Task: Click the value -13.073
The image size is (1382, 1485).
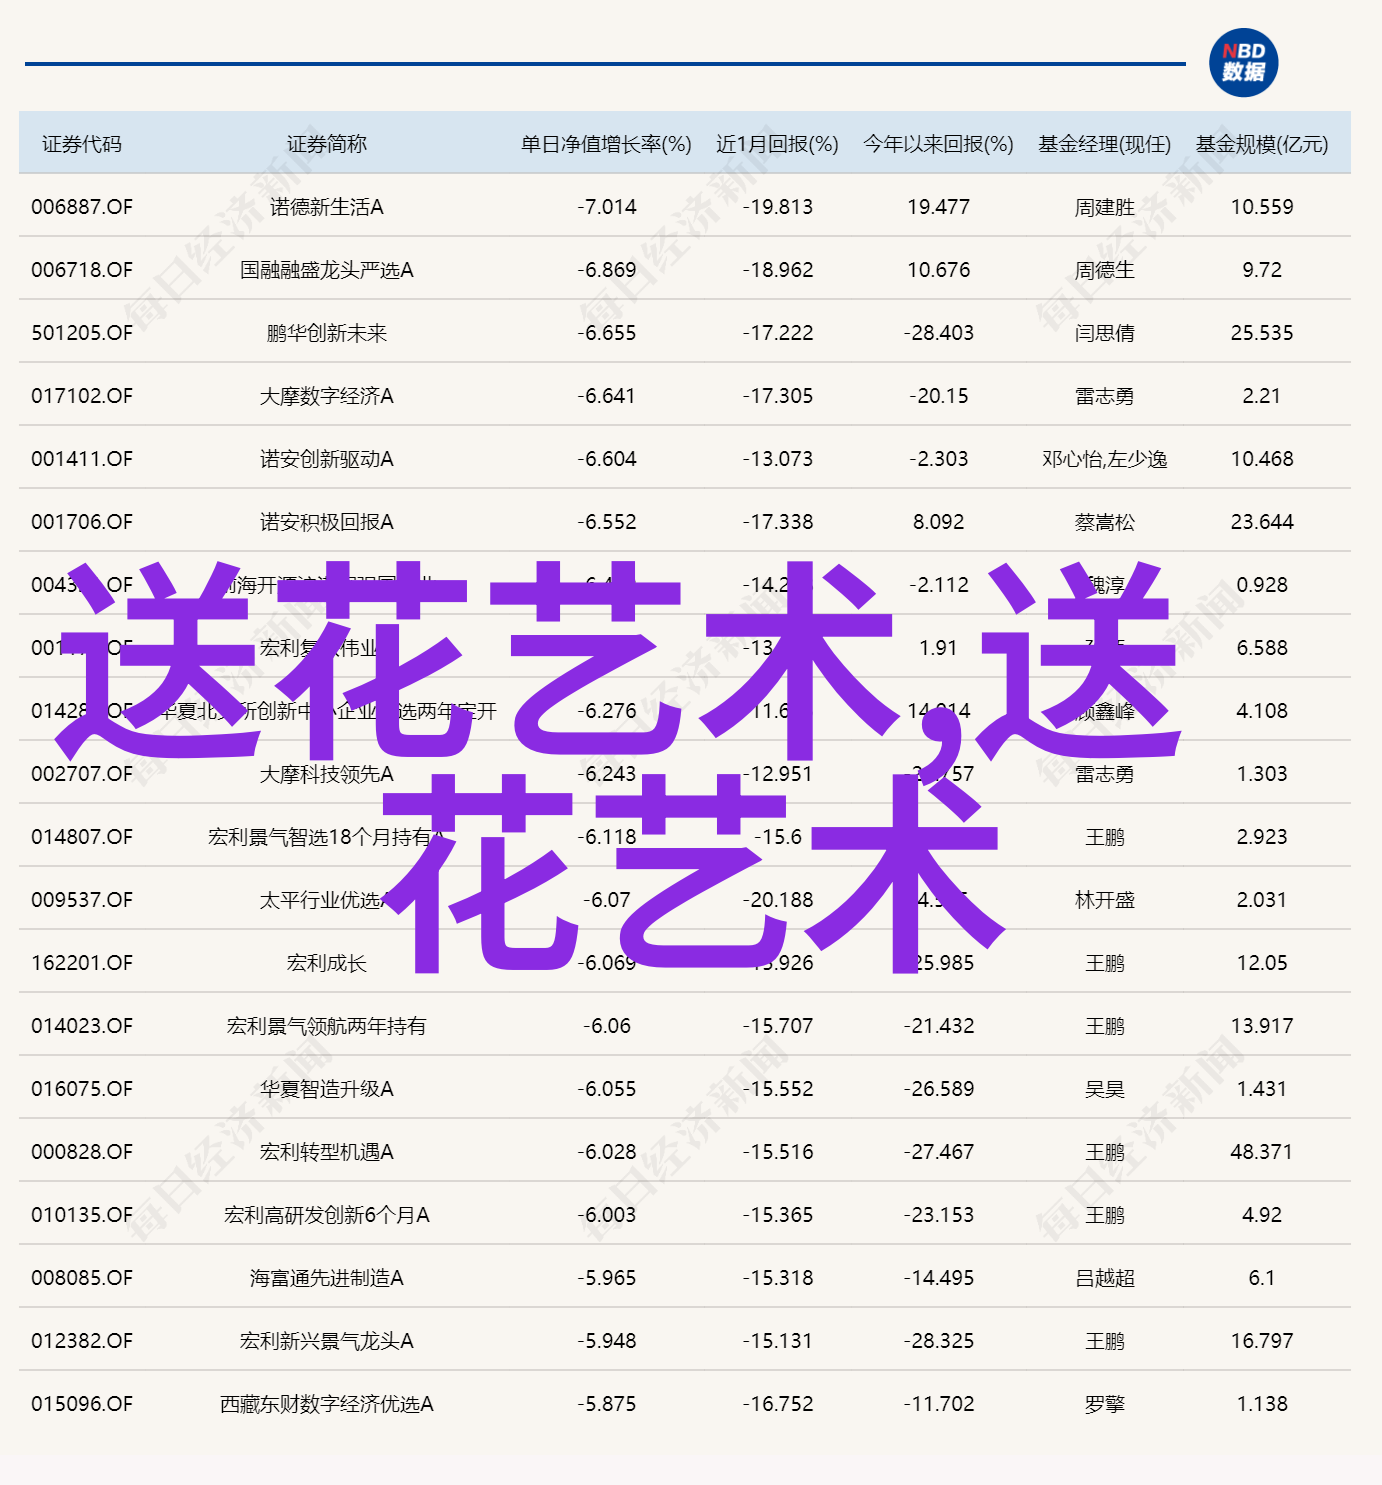Action: coord(777,459)
